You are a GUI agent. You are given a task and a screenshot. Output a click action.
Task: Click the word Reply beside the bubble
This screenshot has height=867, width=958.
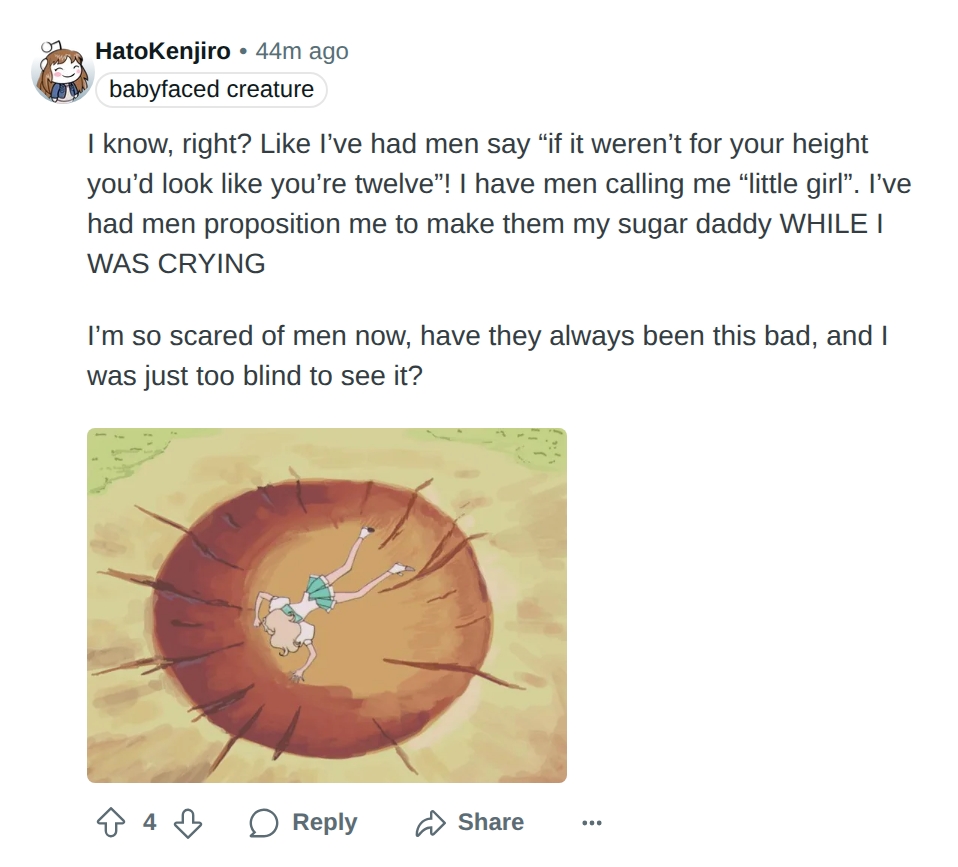(324, 822)
